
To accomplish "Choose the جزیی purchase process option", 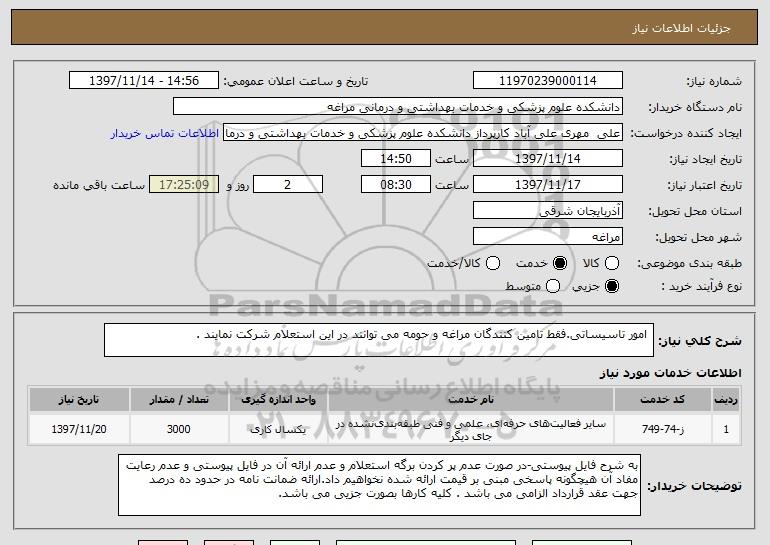I will pos(612,286).
